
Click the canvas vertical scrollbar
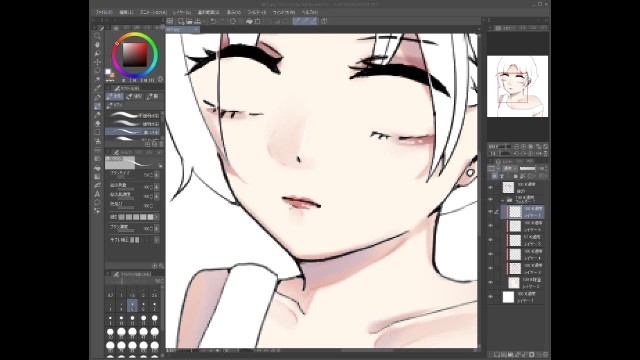click(479, 190)
